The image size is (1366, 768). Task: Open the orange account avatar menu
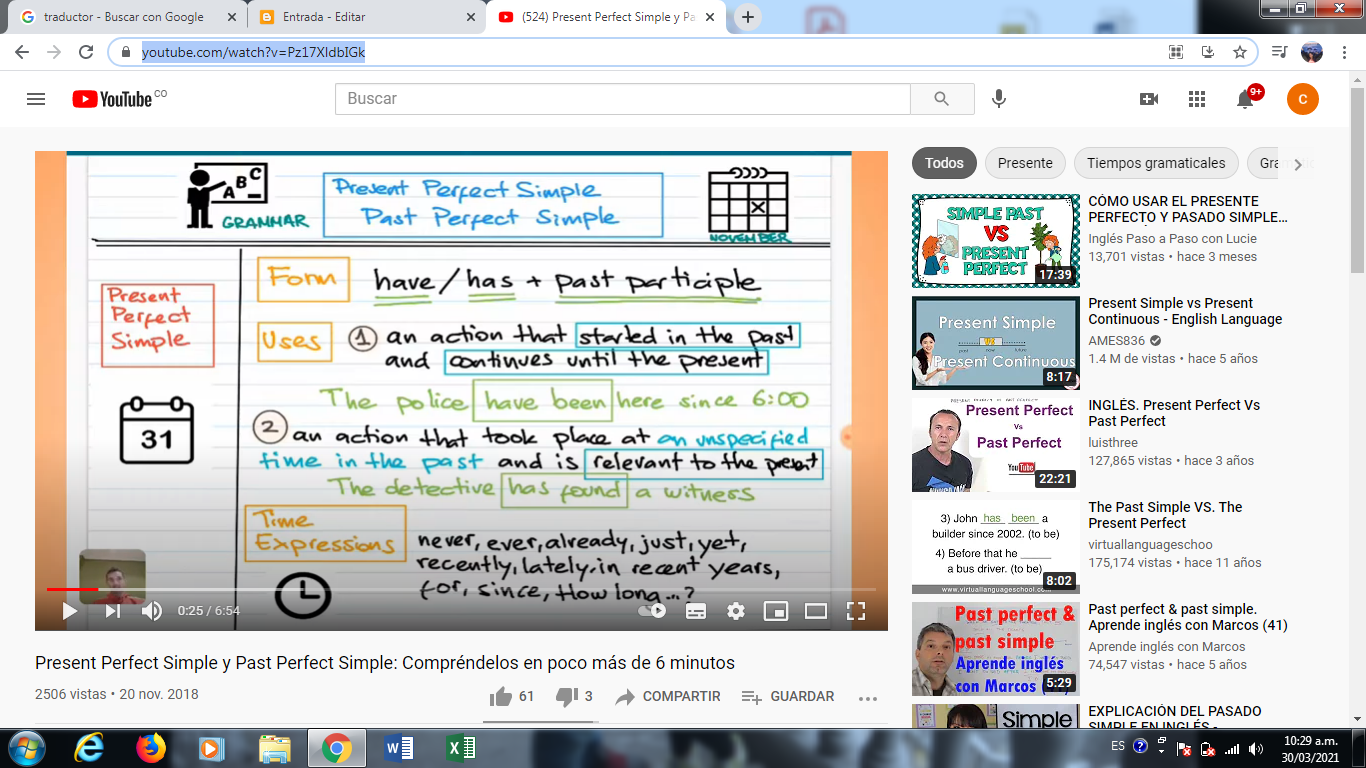pyautogui.click(x=1303, y=99)
